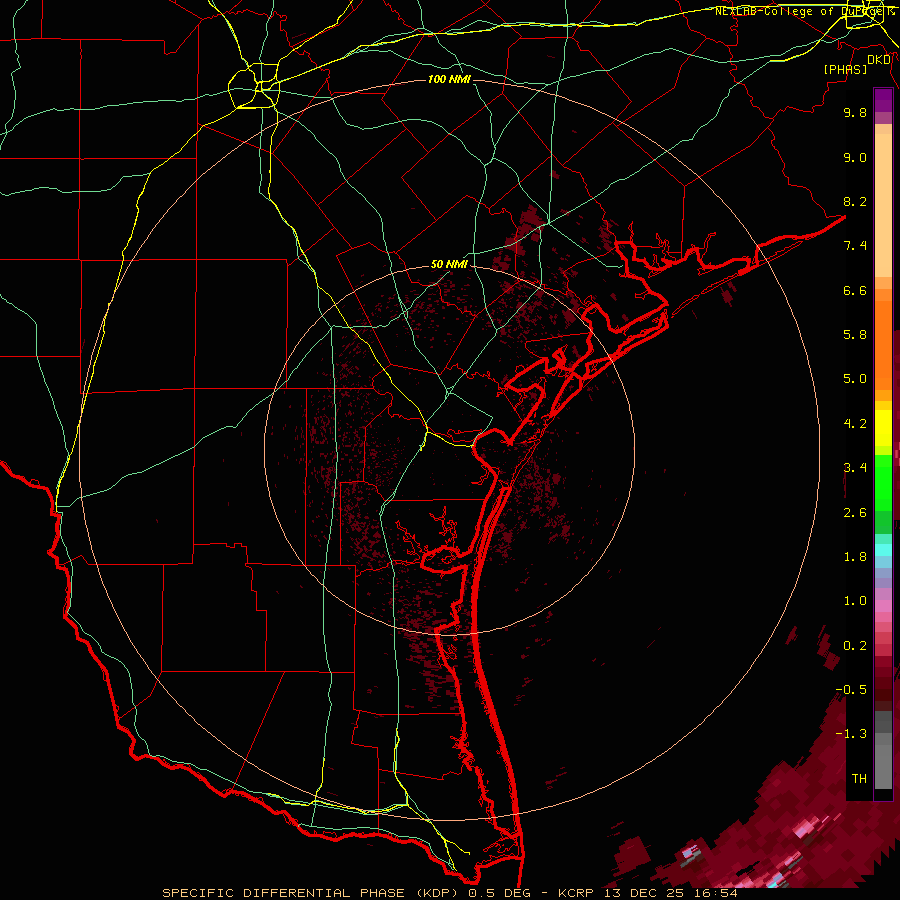The image size is (900, 900).
Task: Click the 5.8 legend value
Action: pyautogui.click(x=855, y=335)
